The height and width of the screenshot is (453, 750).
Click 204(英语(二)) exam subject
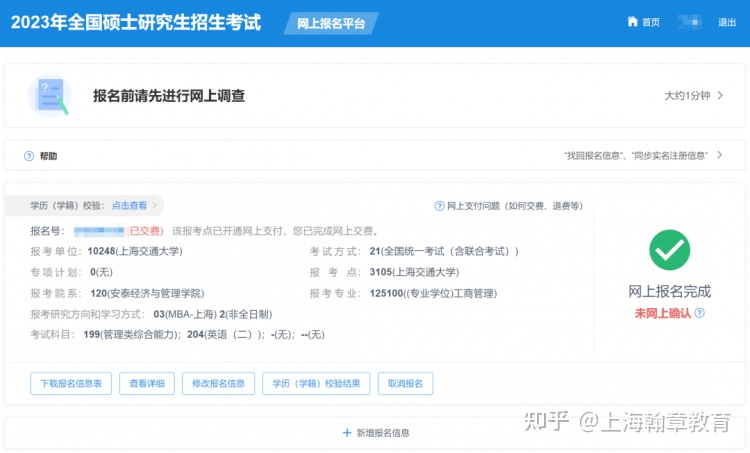tap(225, 335)
